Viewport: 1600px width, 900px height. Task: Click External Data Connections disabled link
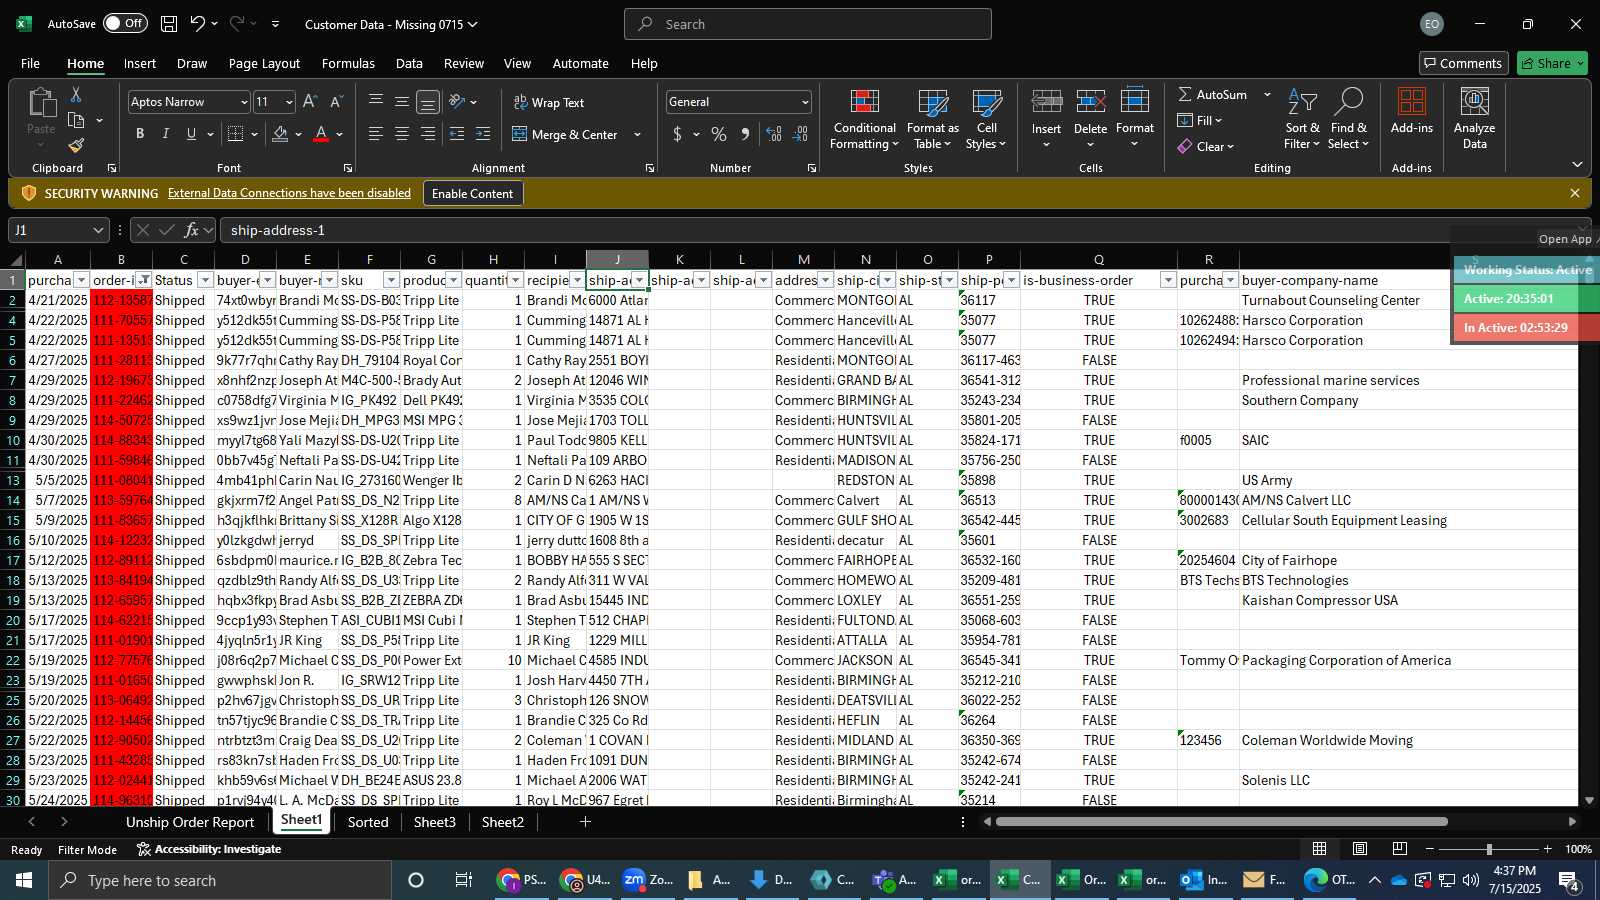[289, 193]
